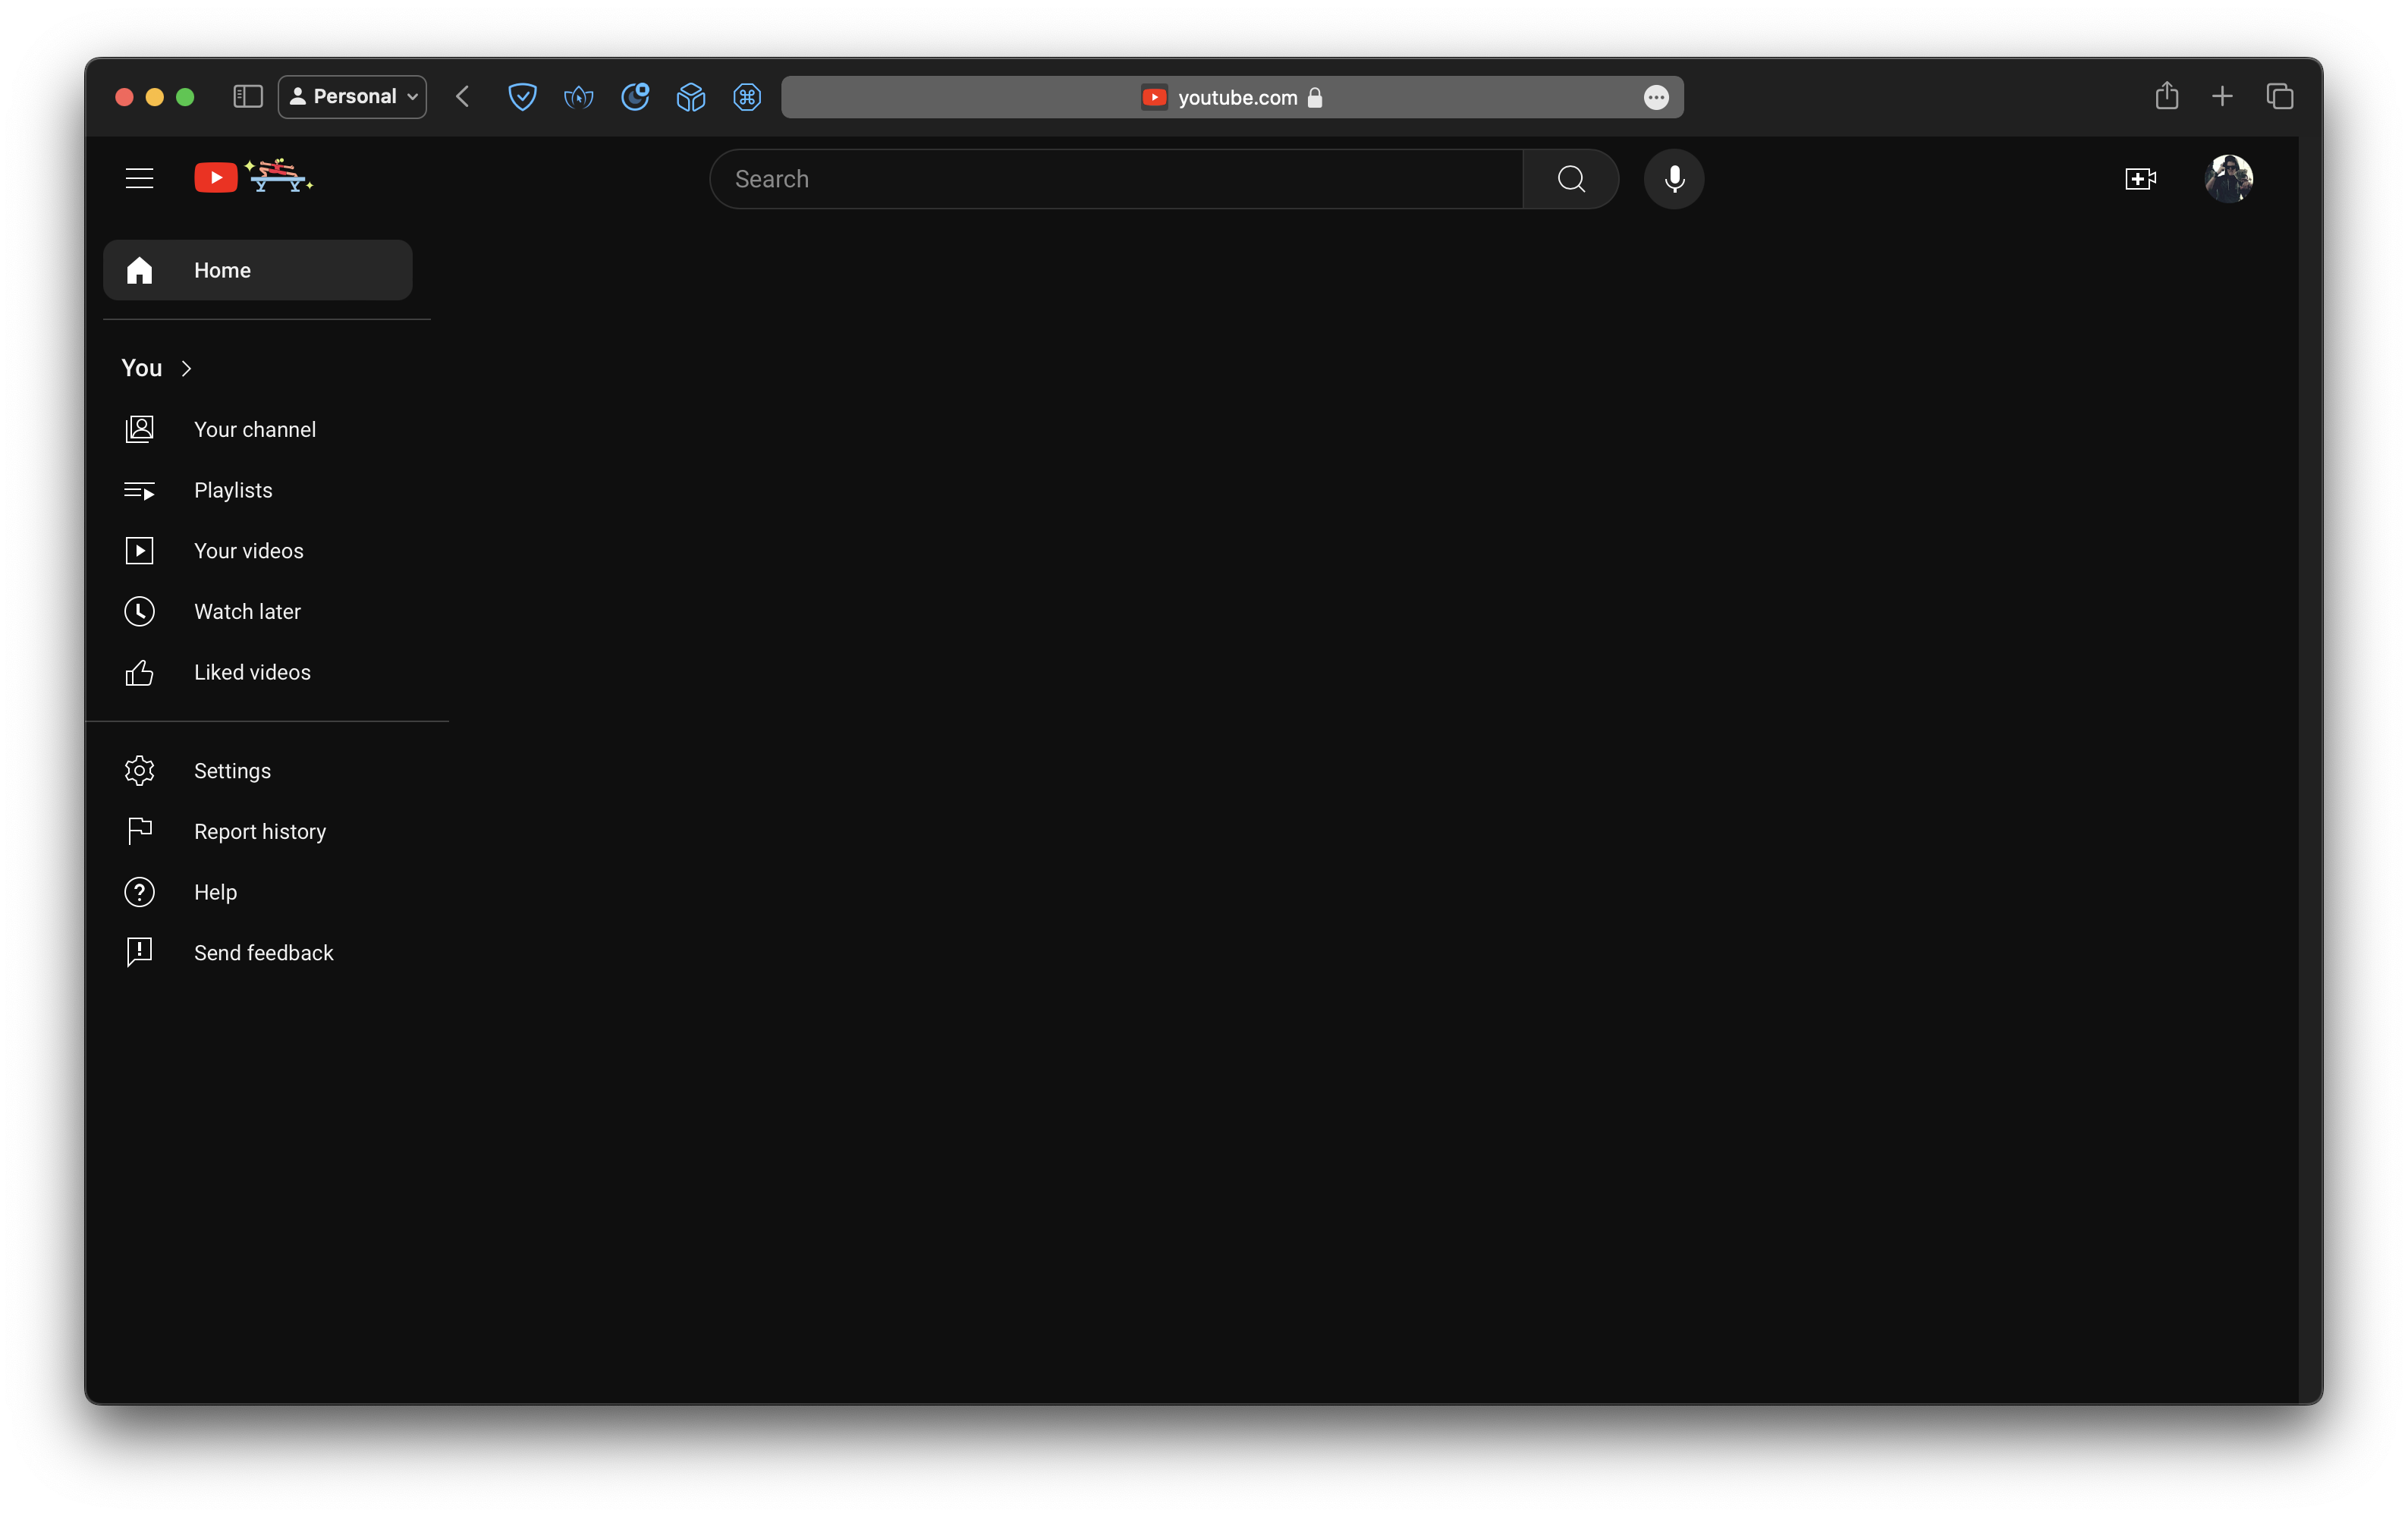Image resolution: width=2408 pixels, height=1517 pixels.
Task: Click the Send feedback item
Action: pos(263,953)
